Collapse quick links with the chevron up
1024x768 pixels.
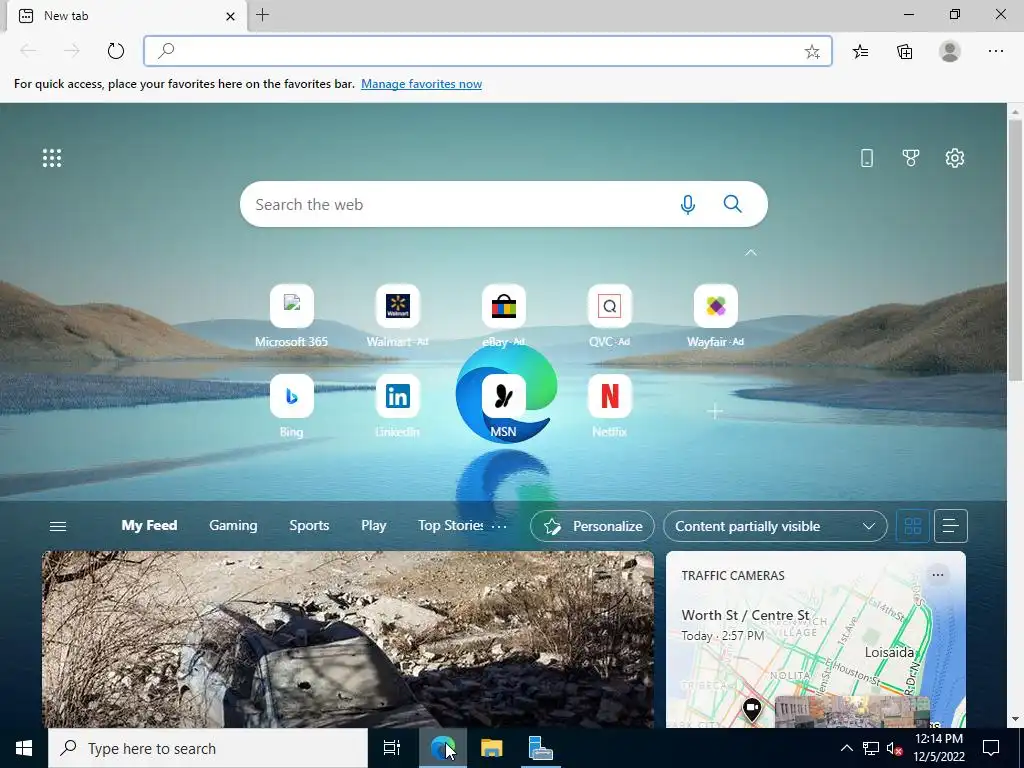coord(751,253)
